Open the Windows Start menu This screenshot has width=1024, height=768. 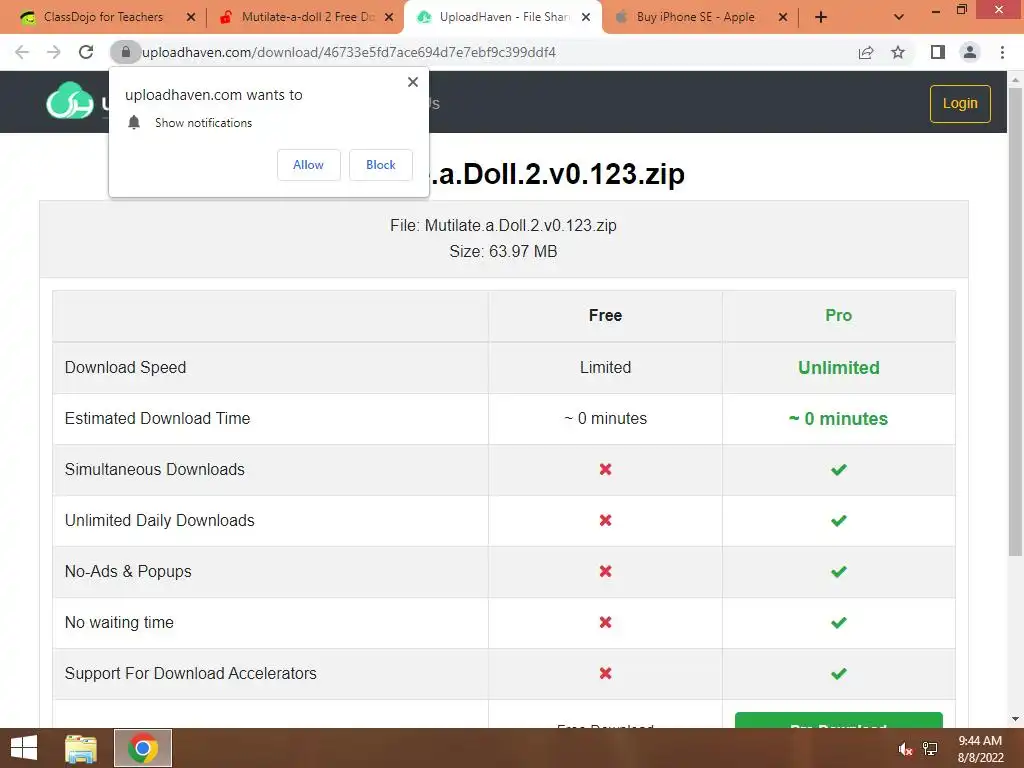point(24,748)
